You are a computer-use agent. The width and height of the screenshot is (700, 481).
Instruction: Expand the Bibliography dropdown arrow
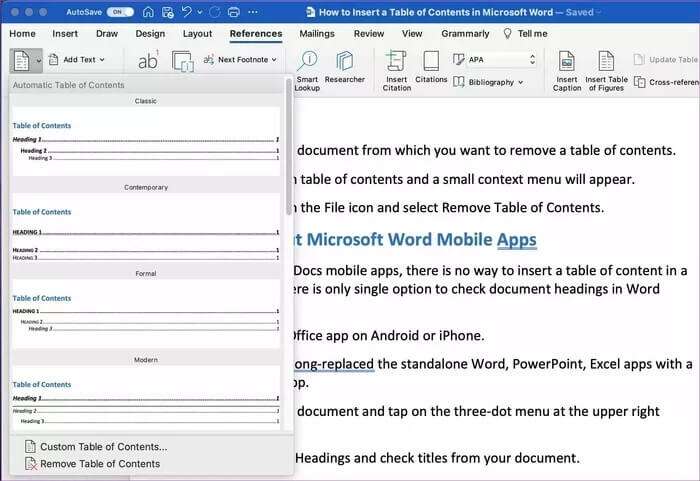click(521, 82)
